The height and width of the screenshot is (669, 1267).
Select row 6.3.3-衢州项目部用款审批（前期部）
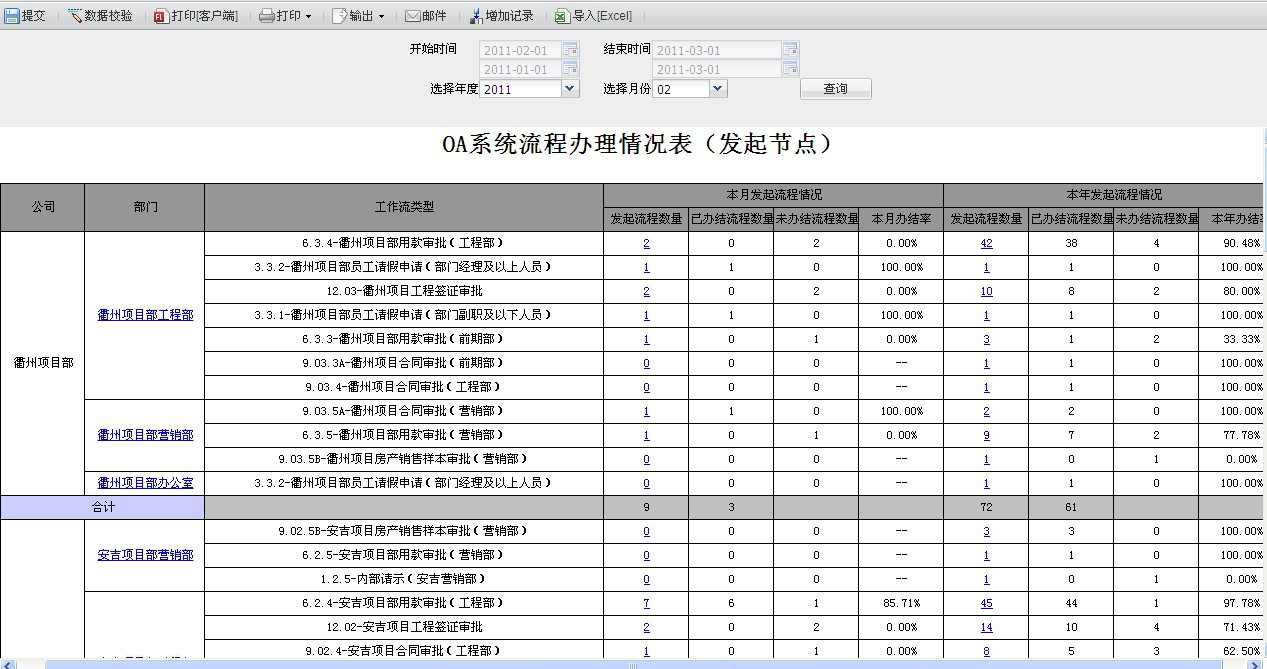pyautogui.click(x=404, y=339)
